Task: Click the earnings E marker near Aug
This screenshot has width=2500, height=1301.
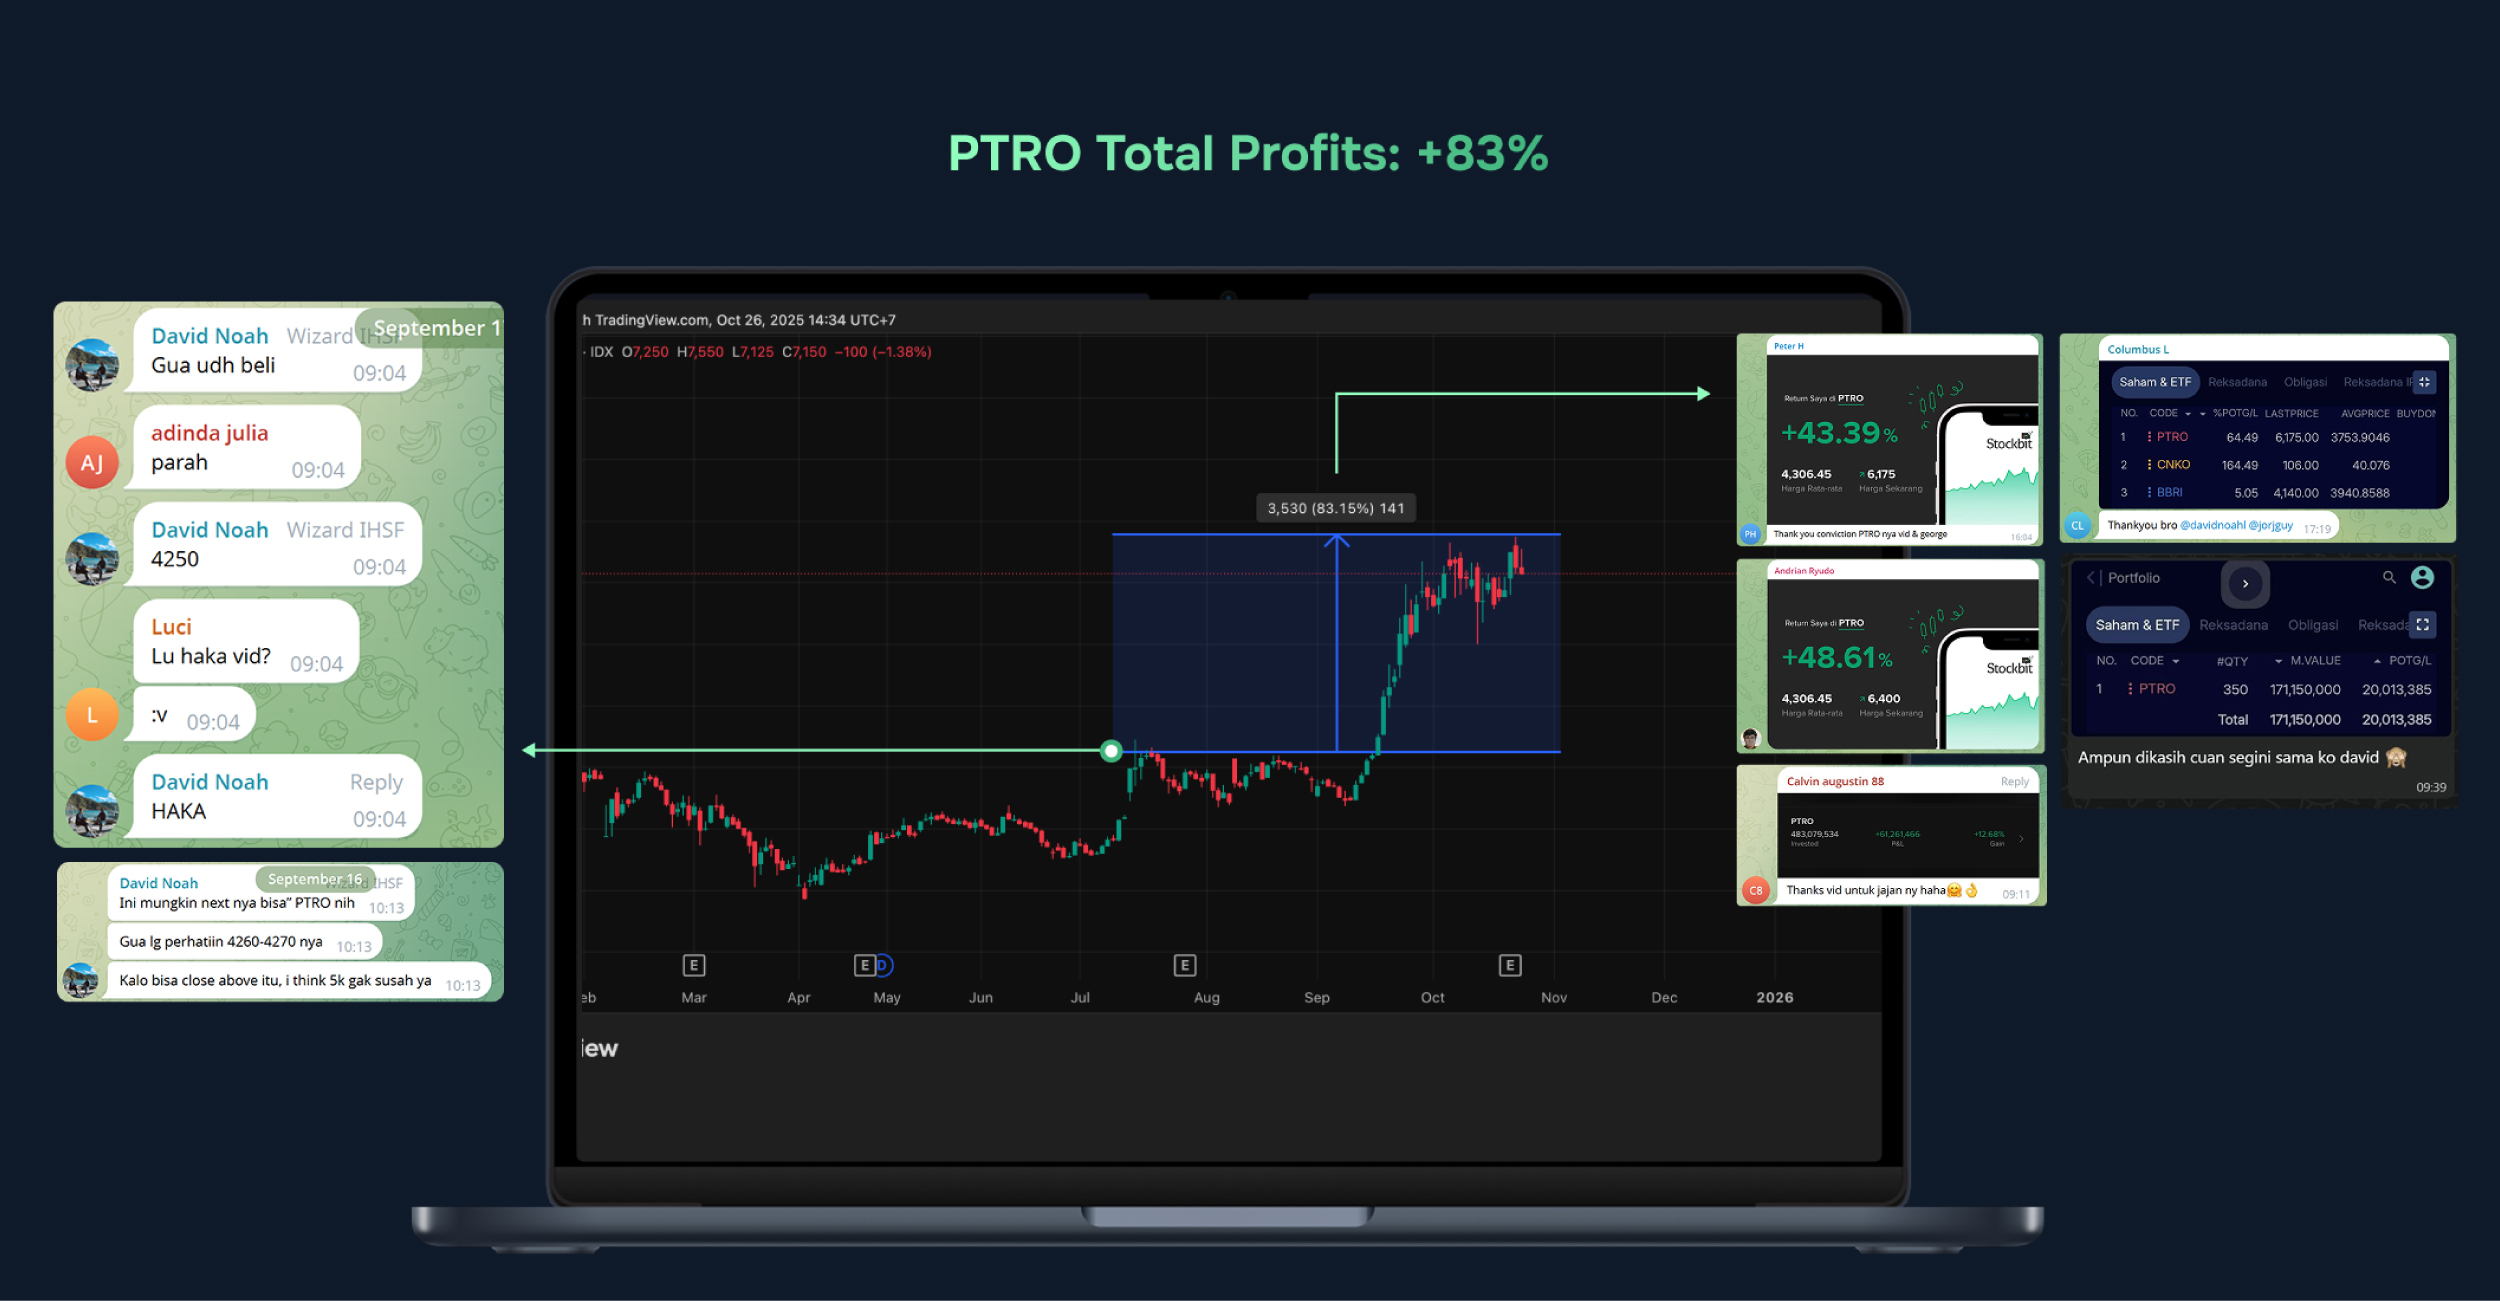Action: pyautogui.click(x=1184, y=965)
